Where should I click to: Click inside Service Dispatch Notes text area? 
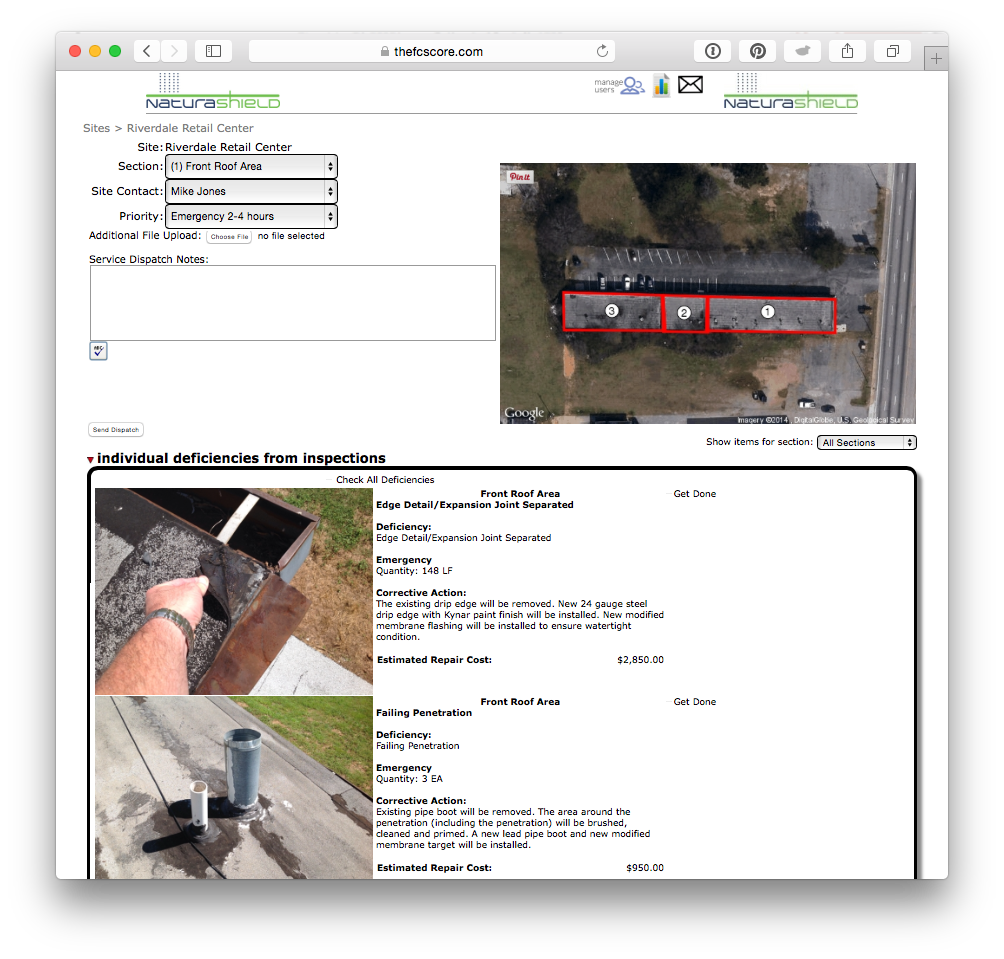pyautogui.click(x=292, y=303)
